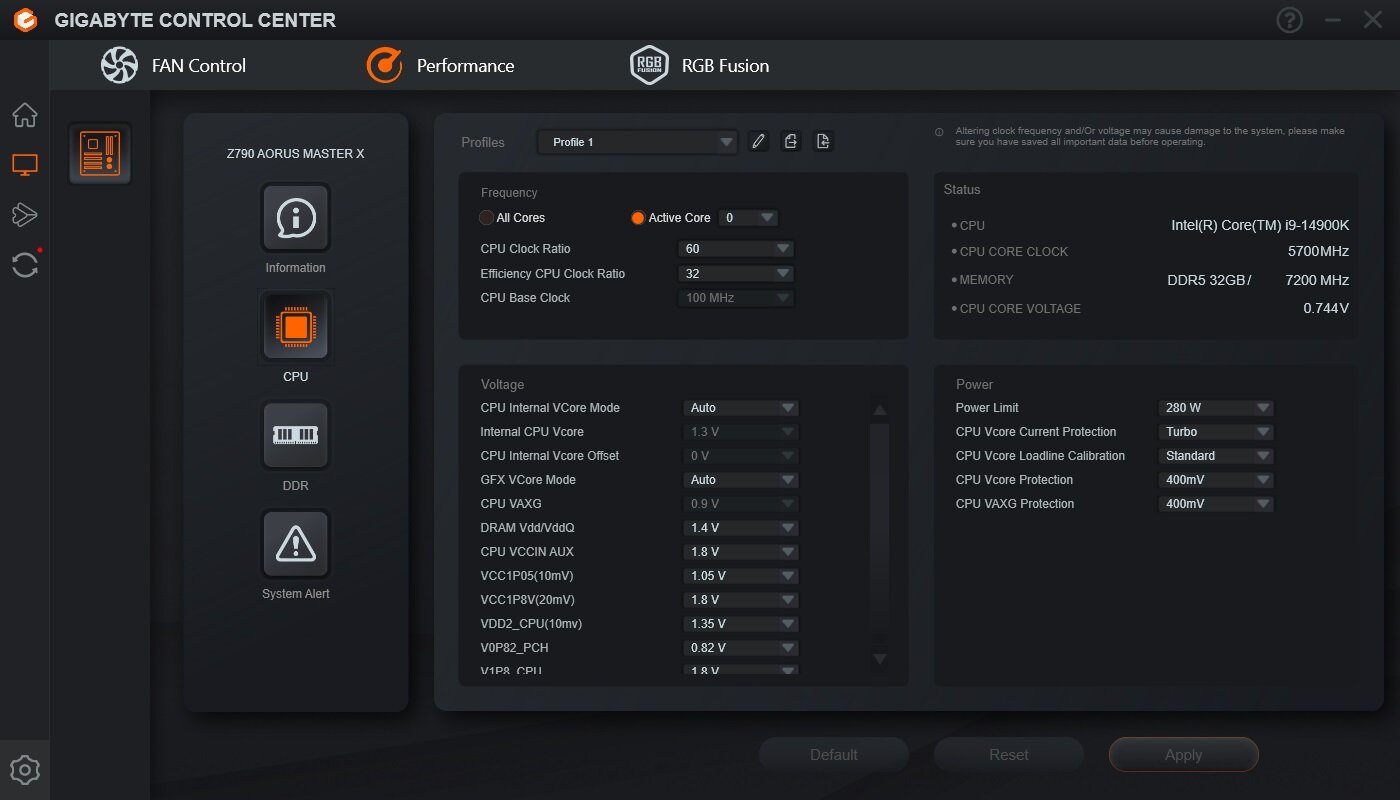This screenshot has width=1400, height=800.
Task: Click the voltage list scrollbar track
Action: click(880, 535)
